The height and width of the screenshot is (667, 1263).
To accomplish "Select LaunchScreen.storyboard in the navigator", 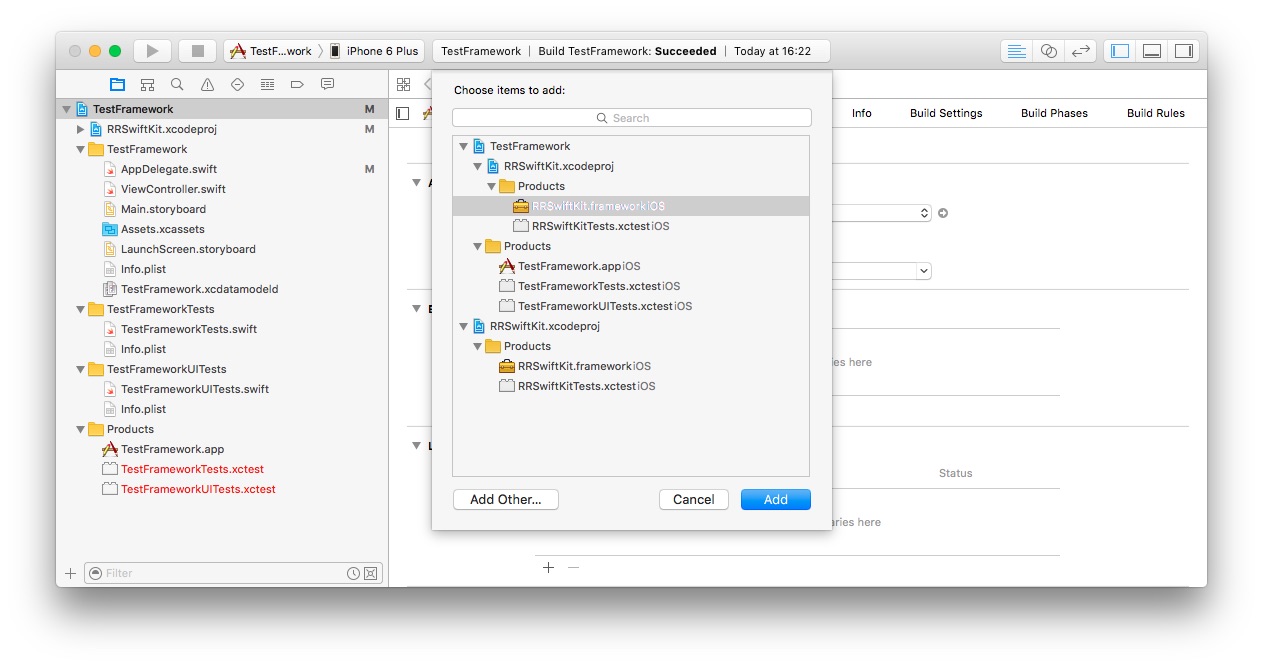I will tap(188, 249).
